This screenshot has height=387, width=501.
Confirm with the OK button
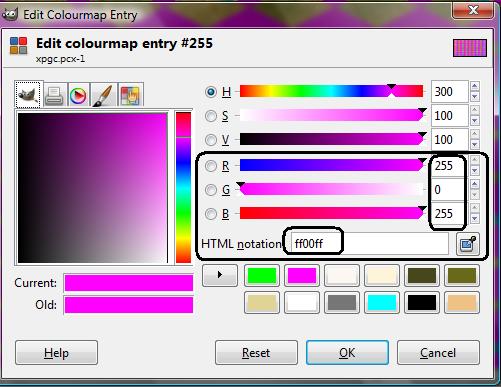347,352
